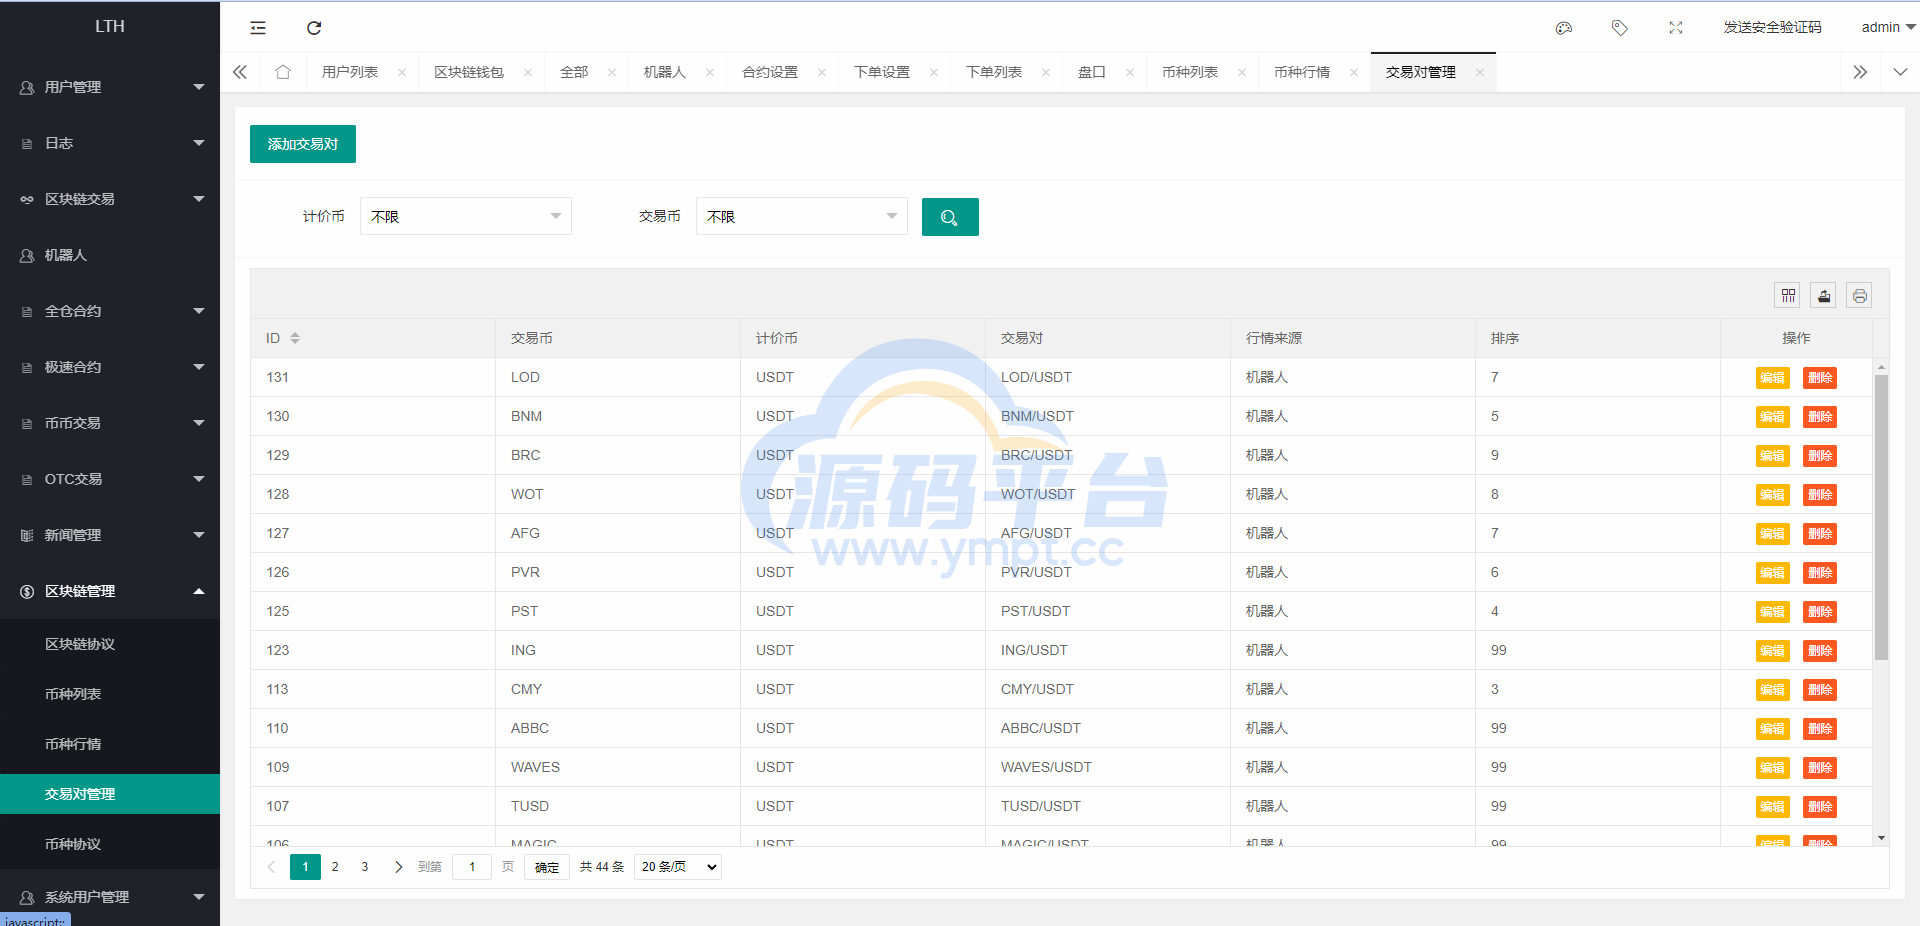This screenshot has height=926, width=1920.
Task: Switch to 盘口 tab
Action: pos(1092,72)
